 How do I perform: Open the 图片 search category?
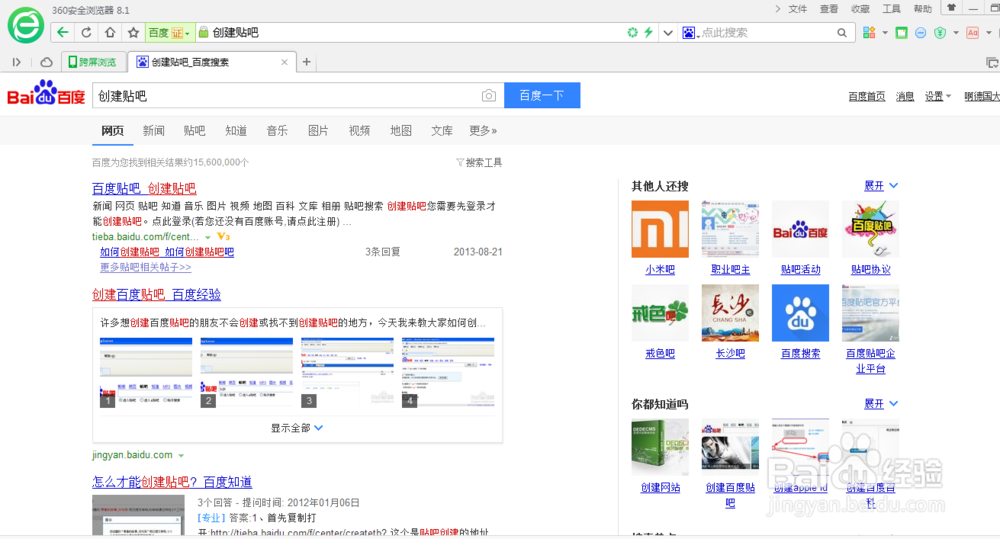click(x=318, y=131)
